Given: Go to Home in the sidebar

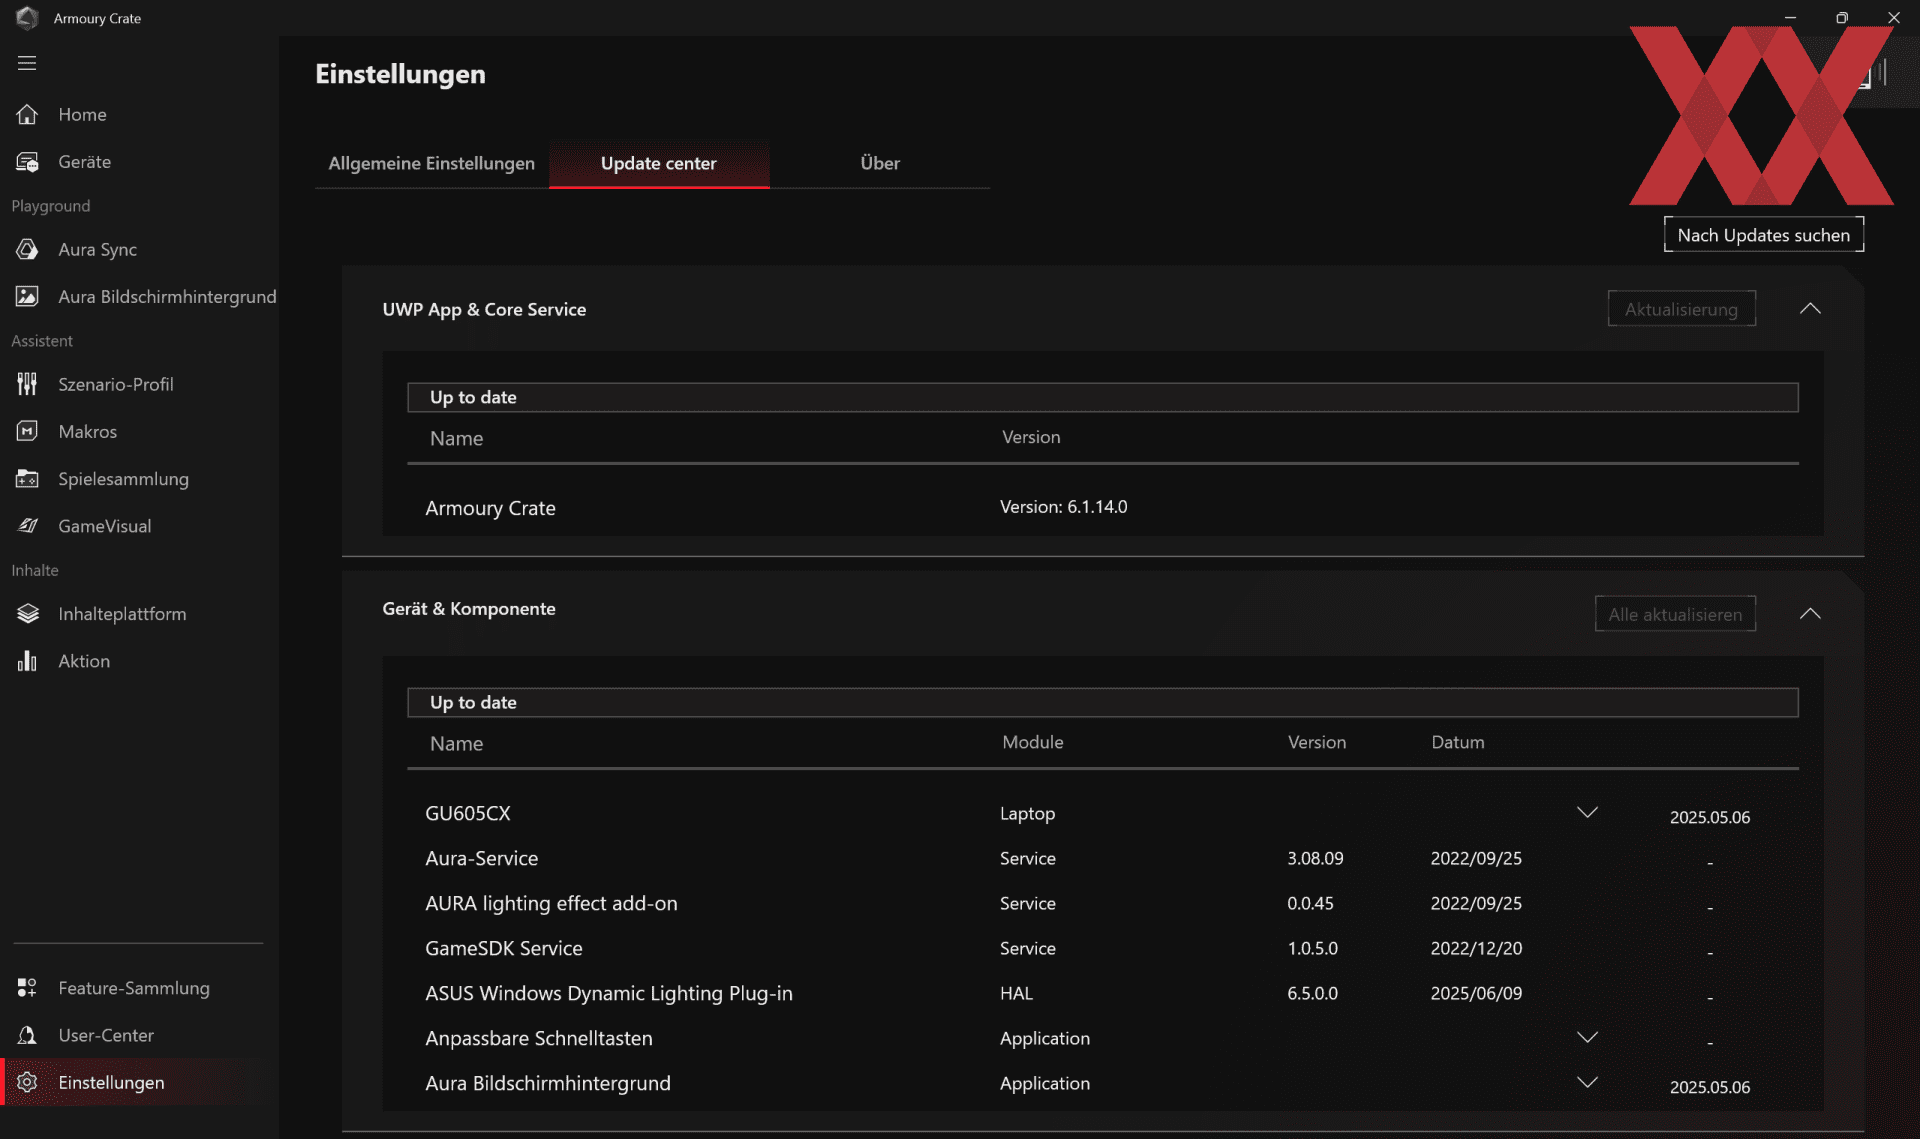Looking at the screenshot, I should pos(82,114).
